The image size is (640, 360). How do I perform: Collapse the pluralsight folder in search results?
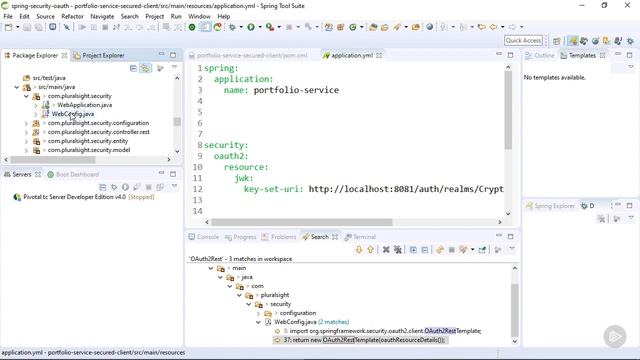(x=239, y=295)
